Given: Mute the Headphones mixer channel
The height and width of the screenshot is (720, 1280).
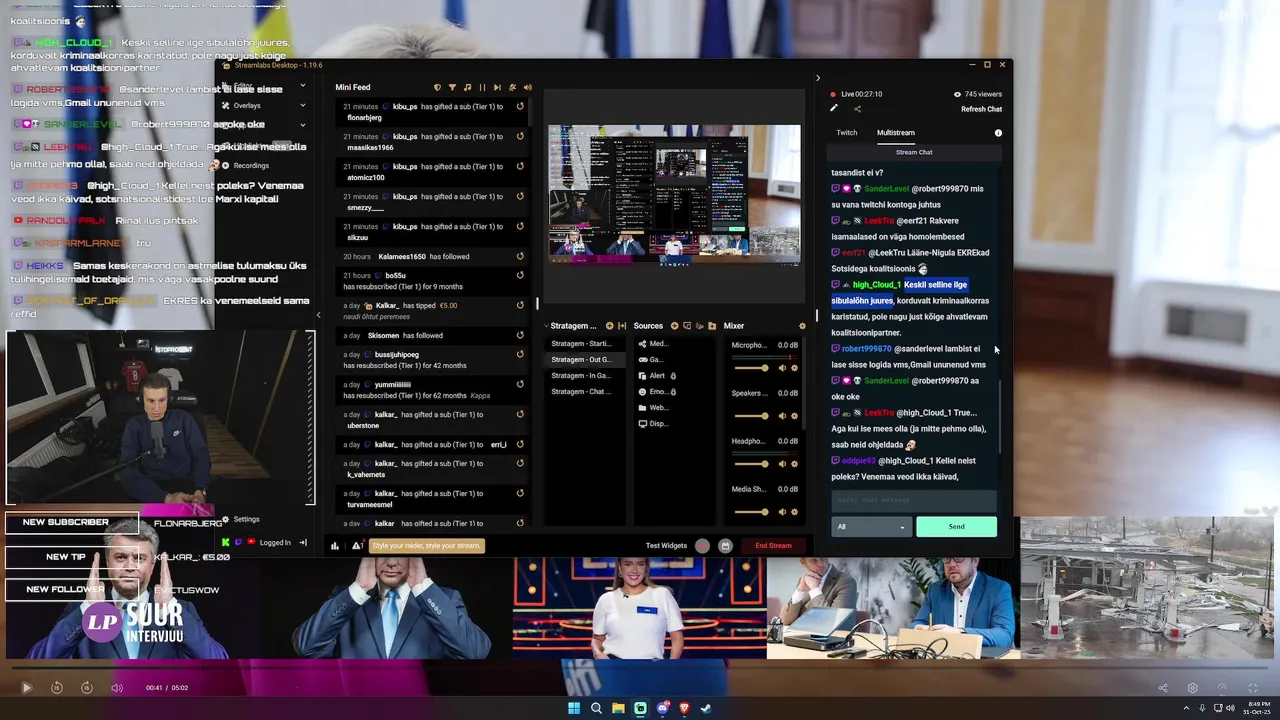Looking at the screenshot, I should (x=782, y=464).
